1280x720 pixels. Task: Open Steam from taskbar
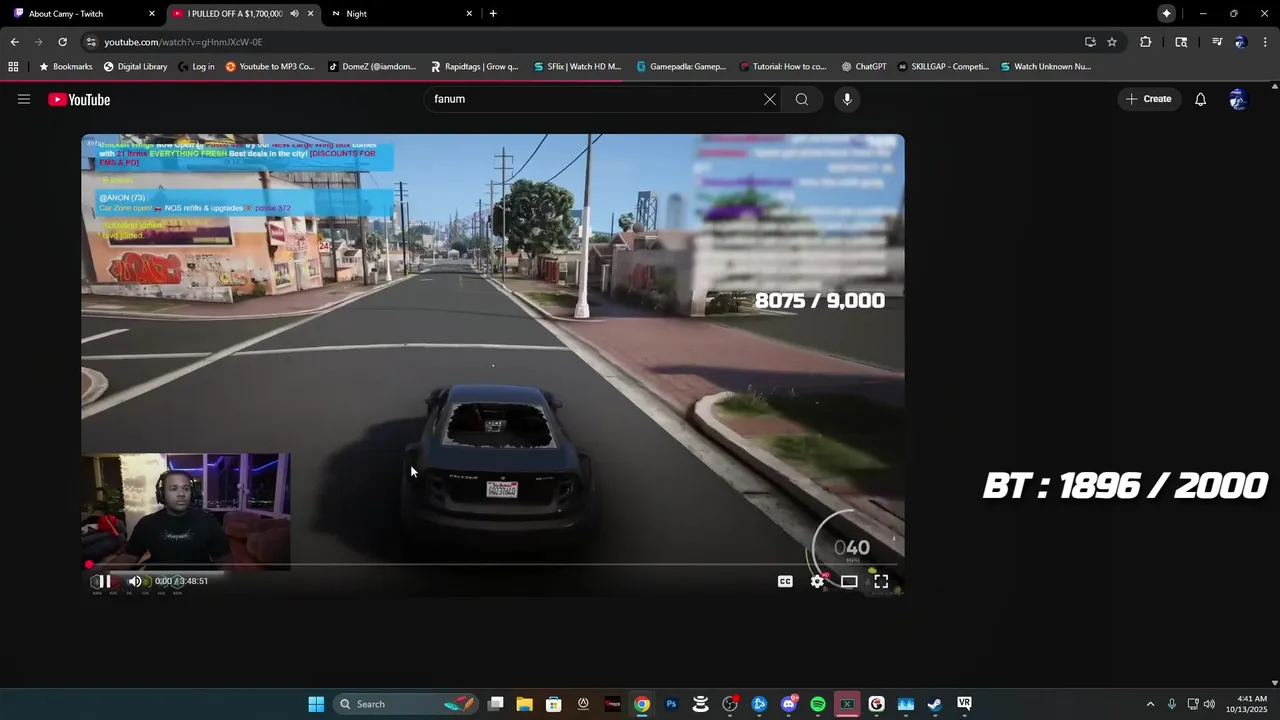tap(935, 704)
